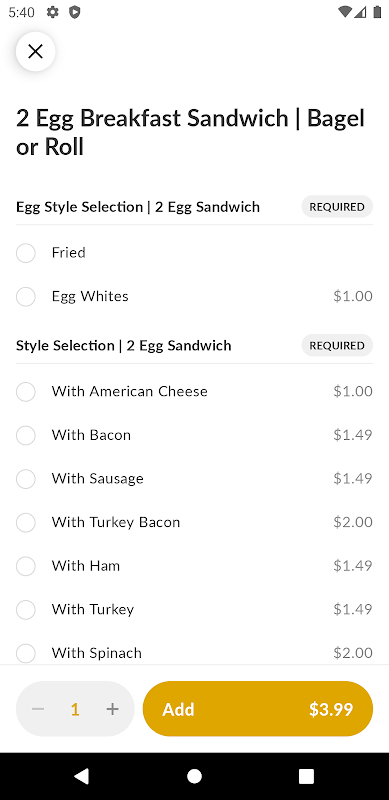Screen dimensions: 389x800
Task: Select the Fried egg style
Action: 194,253
